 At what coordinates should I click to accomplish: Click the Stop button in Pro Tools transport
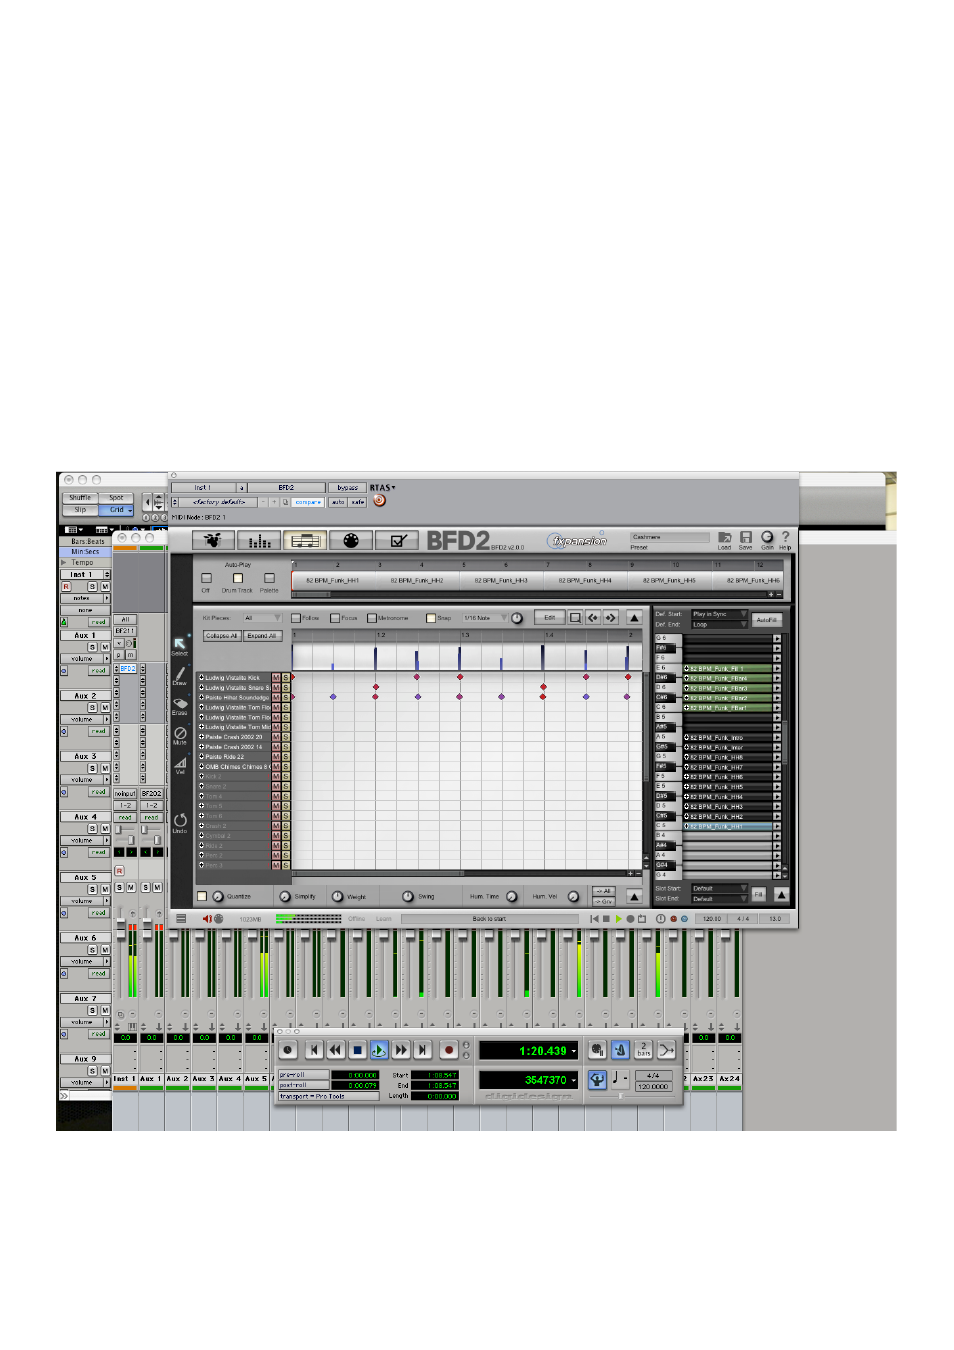pos(357,1050)
